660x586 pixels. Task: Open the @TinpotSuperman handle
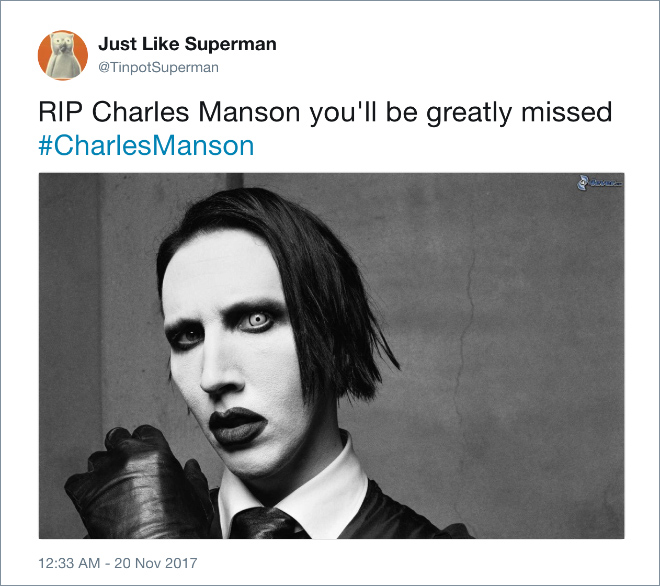158,67
